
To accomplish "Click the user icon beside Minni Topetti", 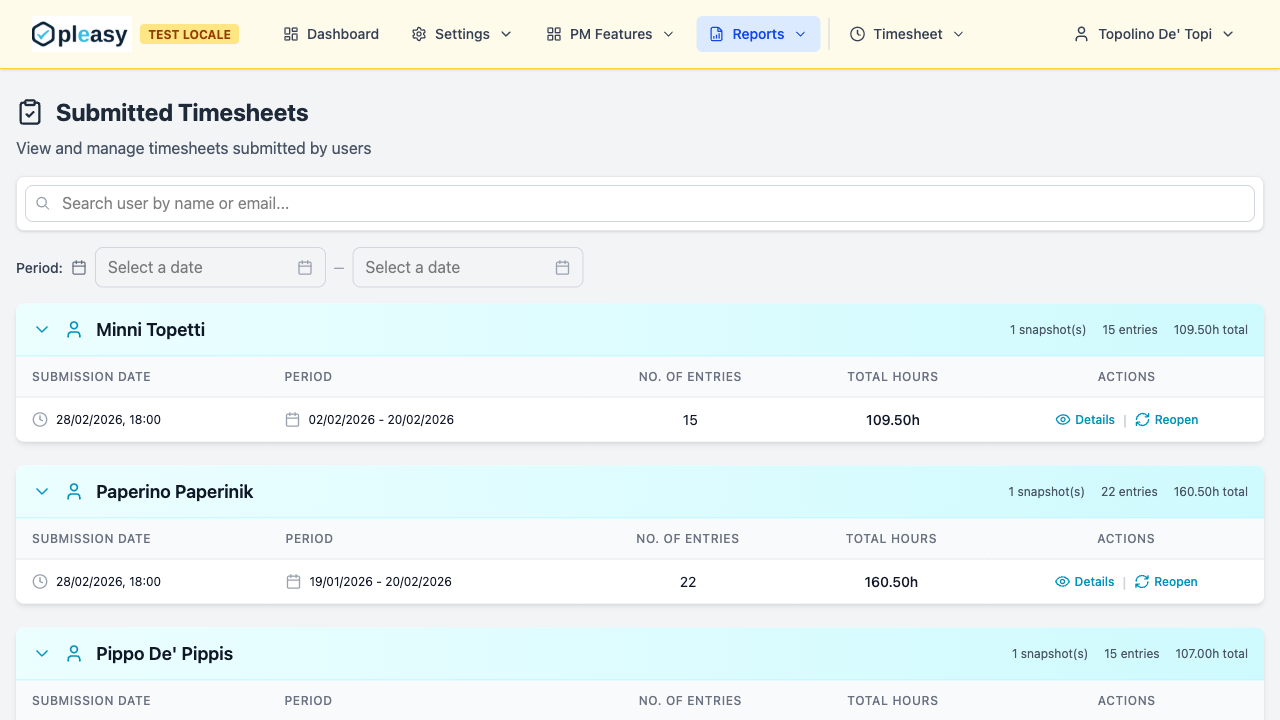I will point(74,330).
